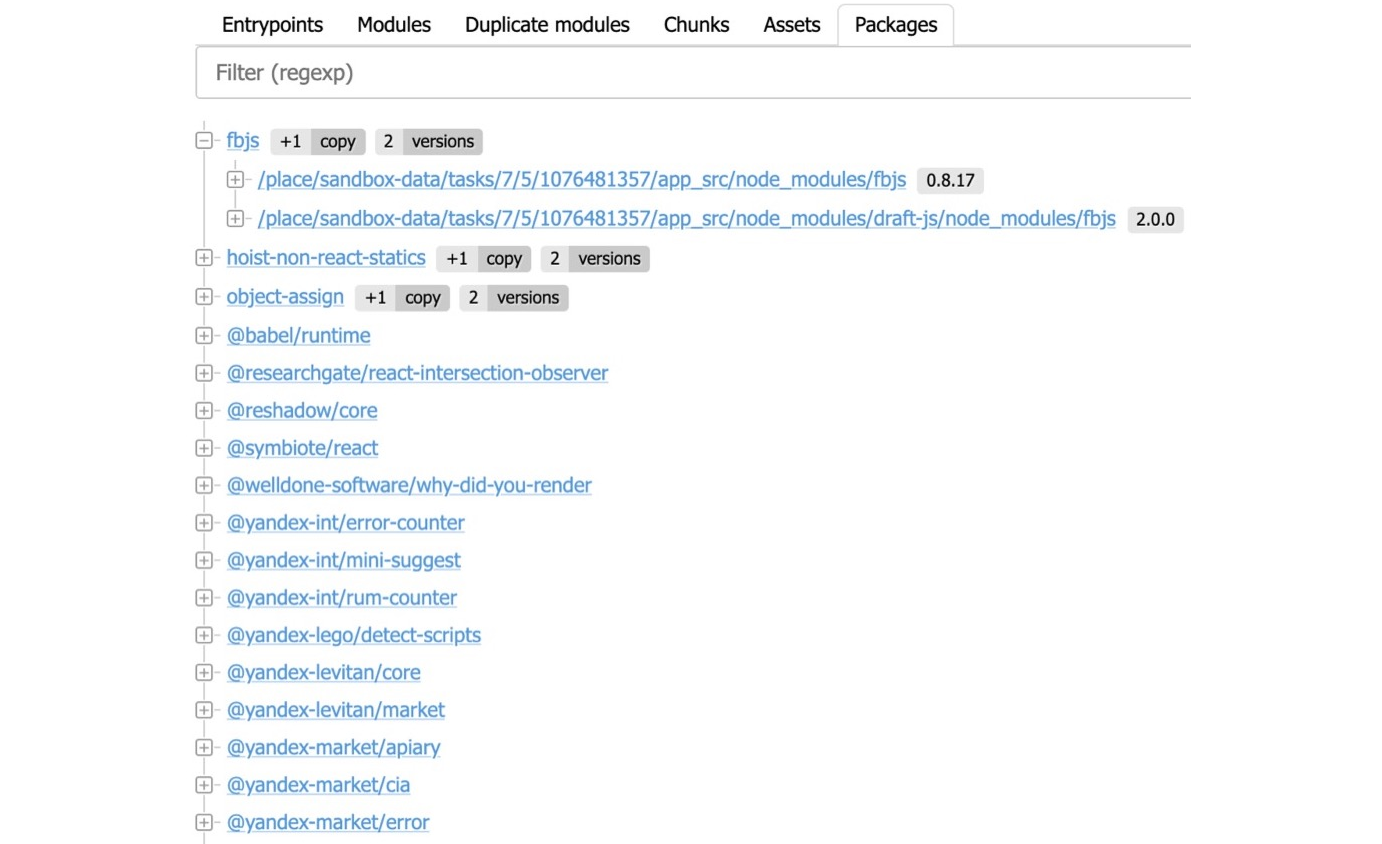Open the @yandex-int/error-counter link
This screenshot has height=844, width=1382.
346,523
